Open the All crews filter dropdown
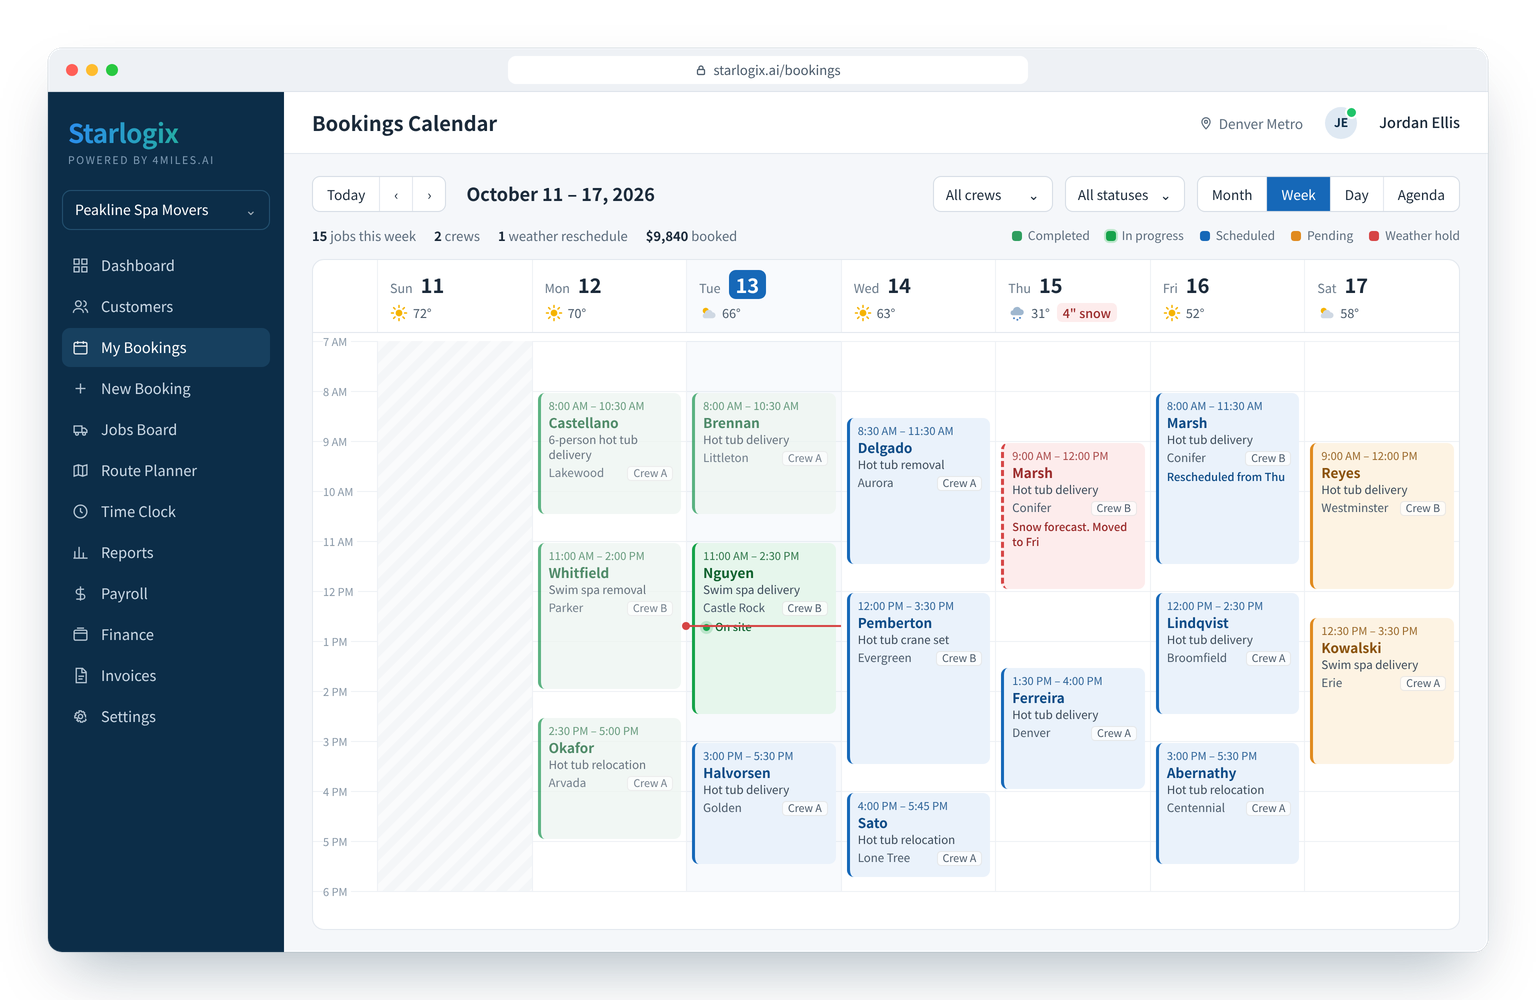 click(x=992, y=195)
